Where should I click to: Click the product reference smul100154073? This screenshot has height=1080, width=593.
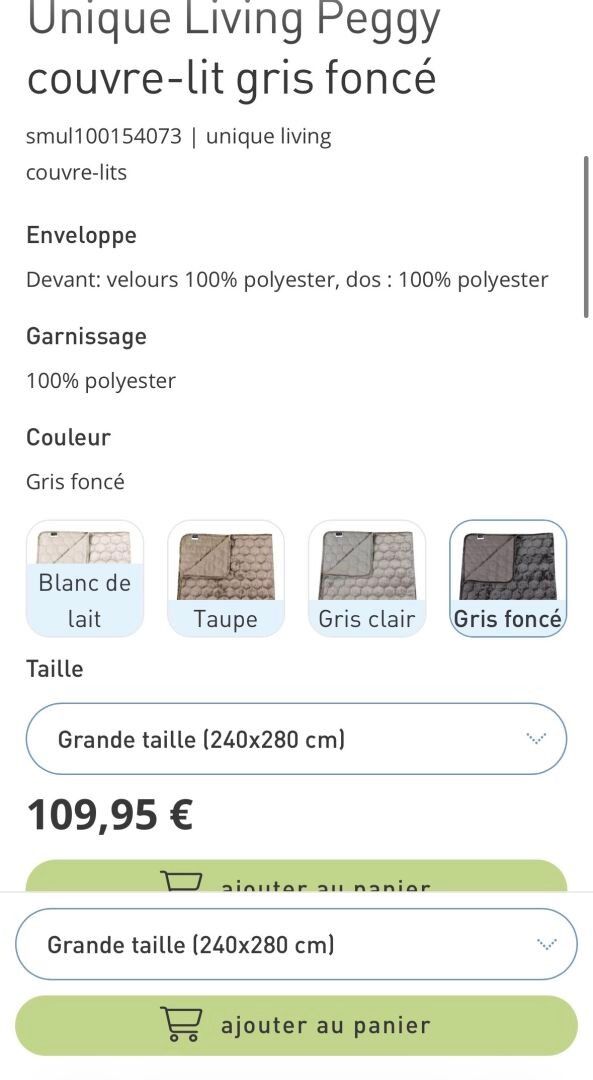(x=104, y=136)
